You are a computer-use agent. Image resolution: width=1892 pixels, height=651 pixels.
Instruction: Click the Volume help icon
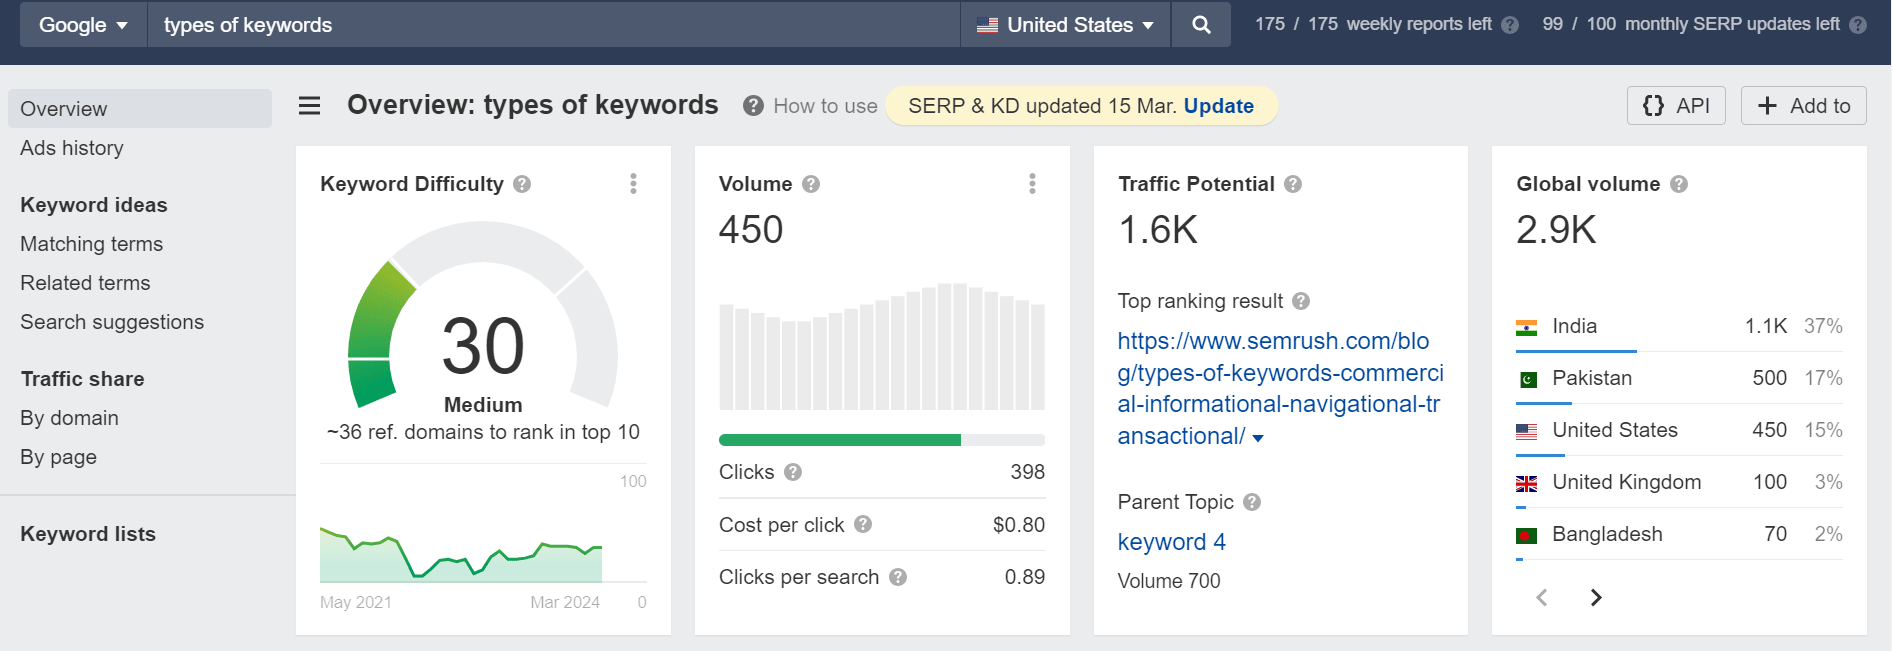click(x=811, y=184)
